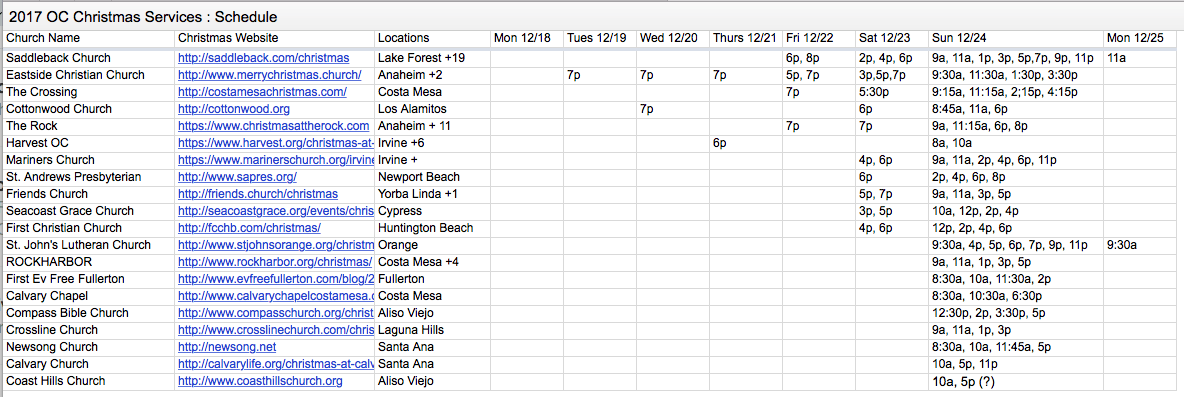Open the sapres.org link
The height and width of the screenshot is (397, 1184).
point(237,177)
